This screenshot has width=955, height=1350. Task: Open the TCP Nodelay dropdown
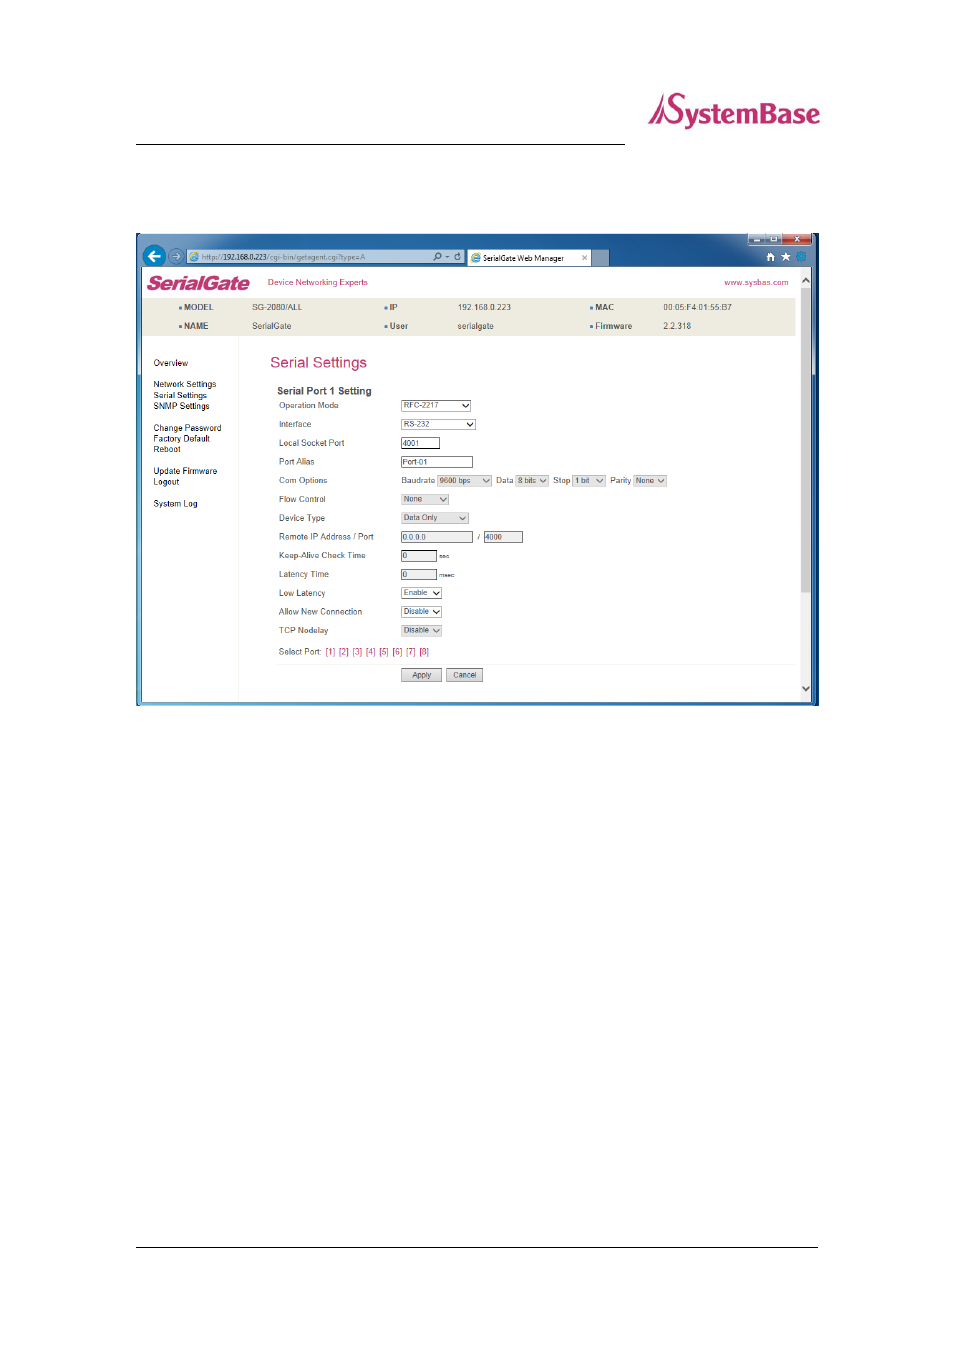421,631
